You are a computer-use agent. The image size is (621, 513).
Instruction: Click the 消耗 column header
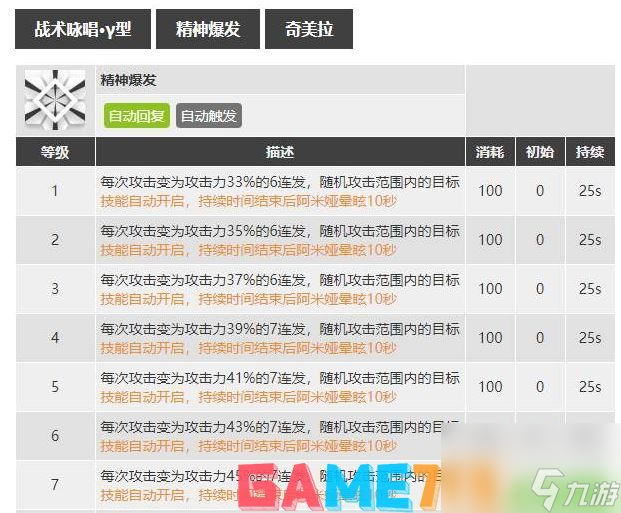pyautogui.click(x=490, y=152)
